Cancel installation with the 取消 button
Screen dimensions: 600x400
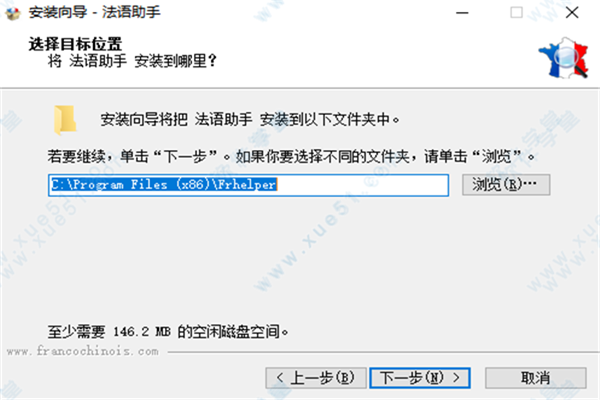(x=535, y=378)
